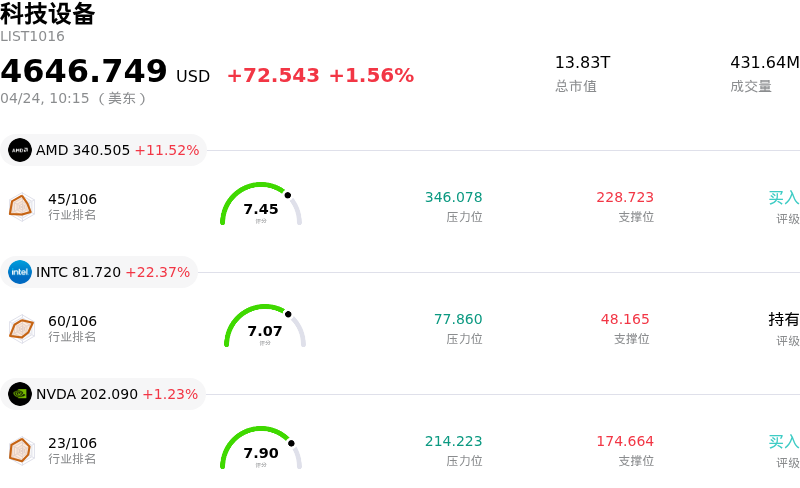Open NVDA industry rank radar icon

(22, 450)
